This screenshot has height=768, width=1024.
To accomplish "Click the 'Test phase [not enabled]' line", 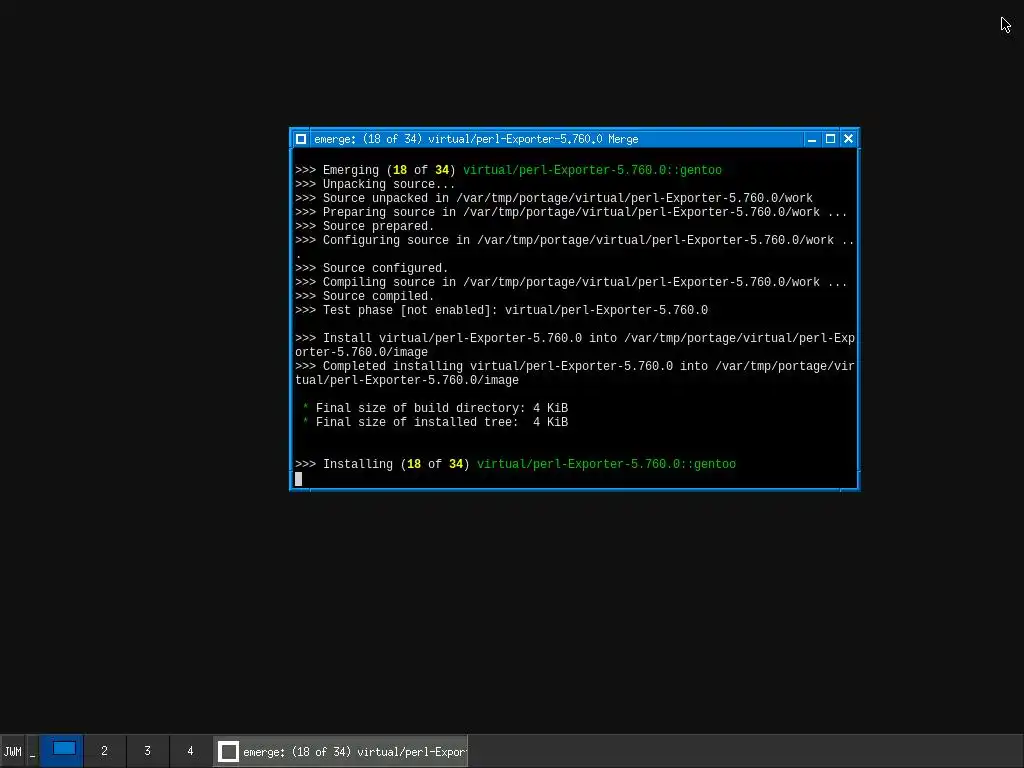I will point(502,310).
